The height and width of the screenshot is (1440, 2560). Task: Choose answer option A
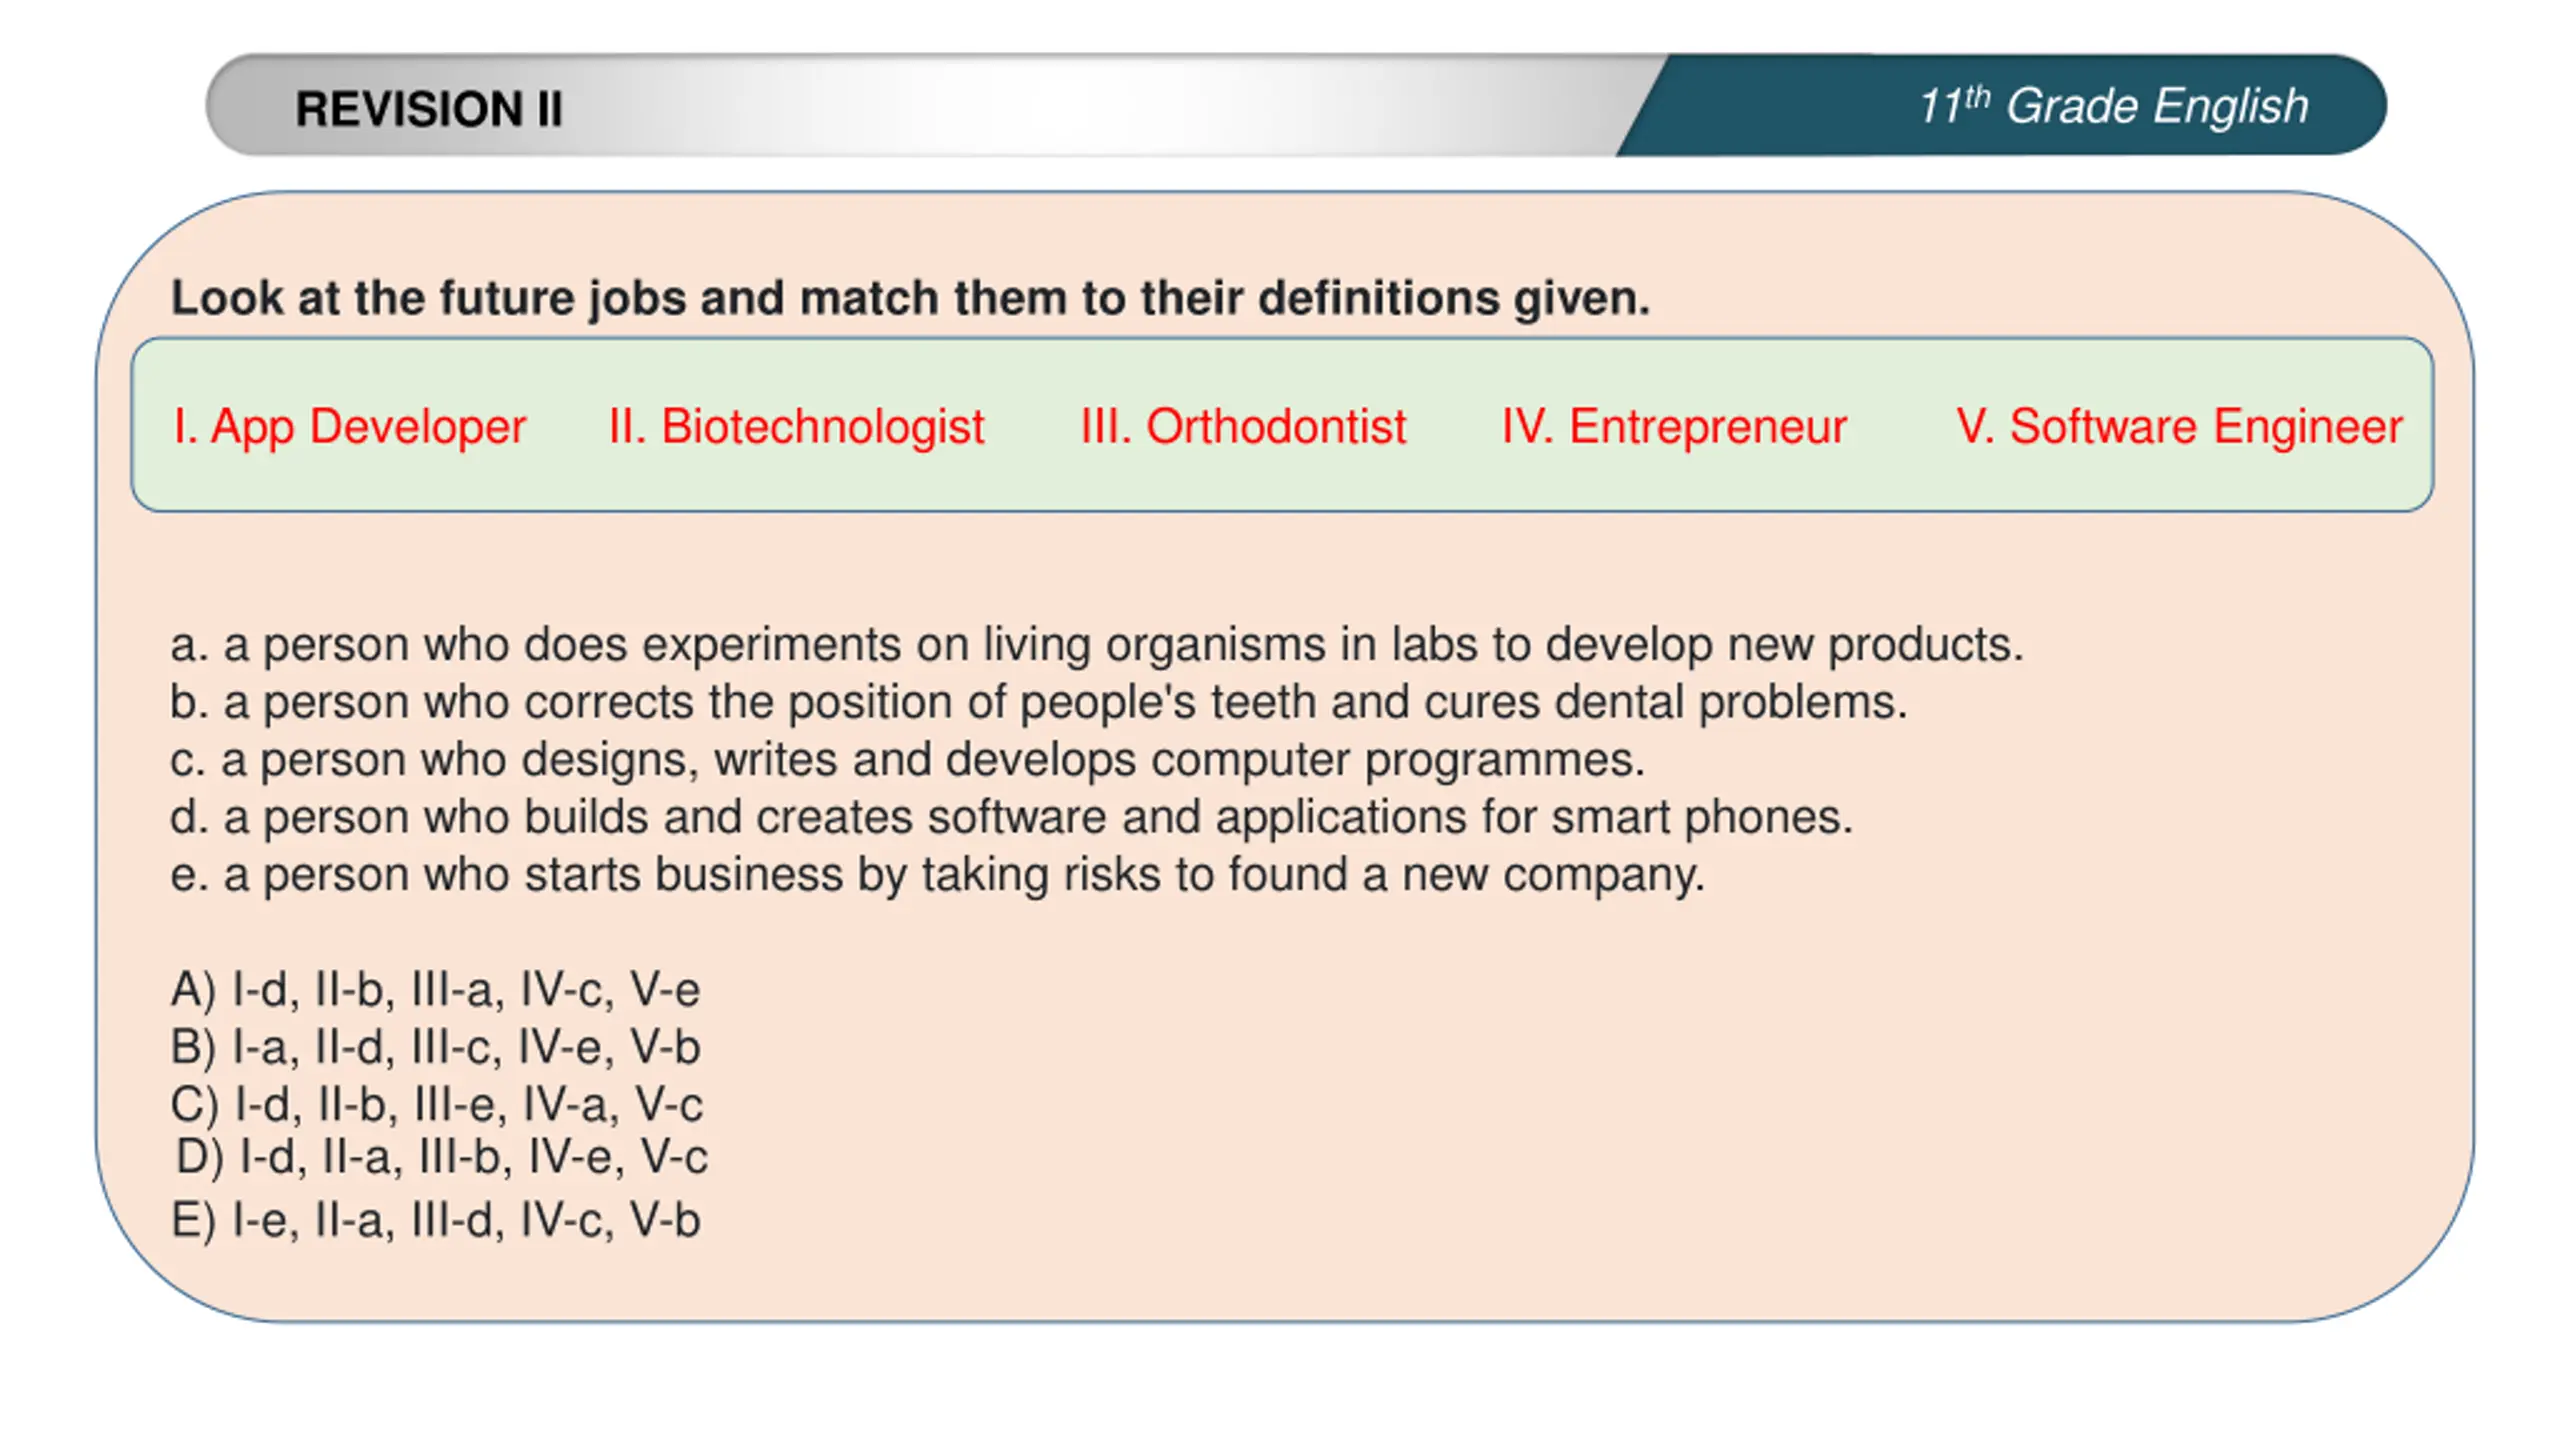pyautogui.click(x=435, y=990)
